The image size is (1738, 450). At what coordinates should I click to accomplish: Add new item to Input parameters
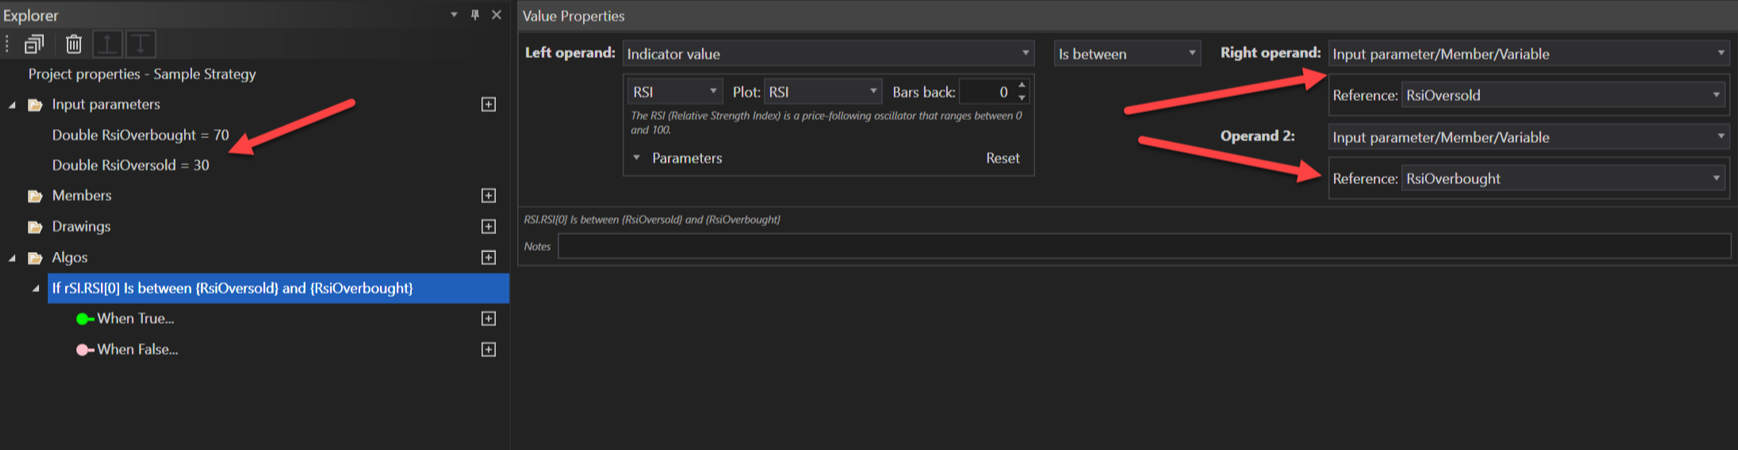click(488, 104)
